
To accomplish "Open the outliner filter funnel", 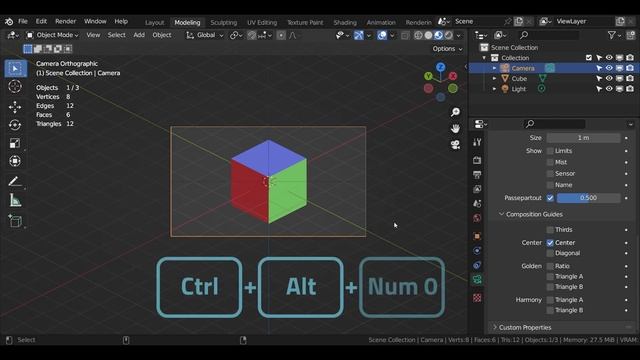I will tap(611, 36).
